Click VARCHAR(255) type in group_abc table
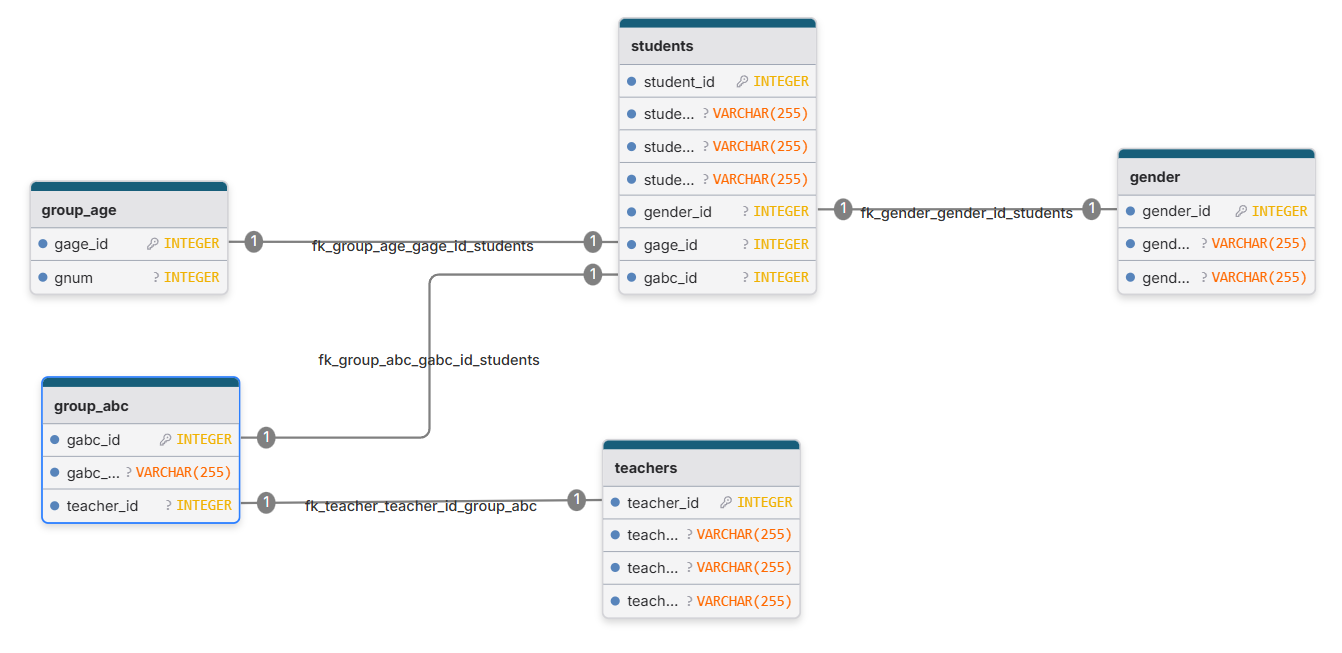This screenshot has width=1342, height=653. pos(184,472)
